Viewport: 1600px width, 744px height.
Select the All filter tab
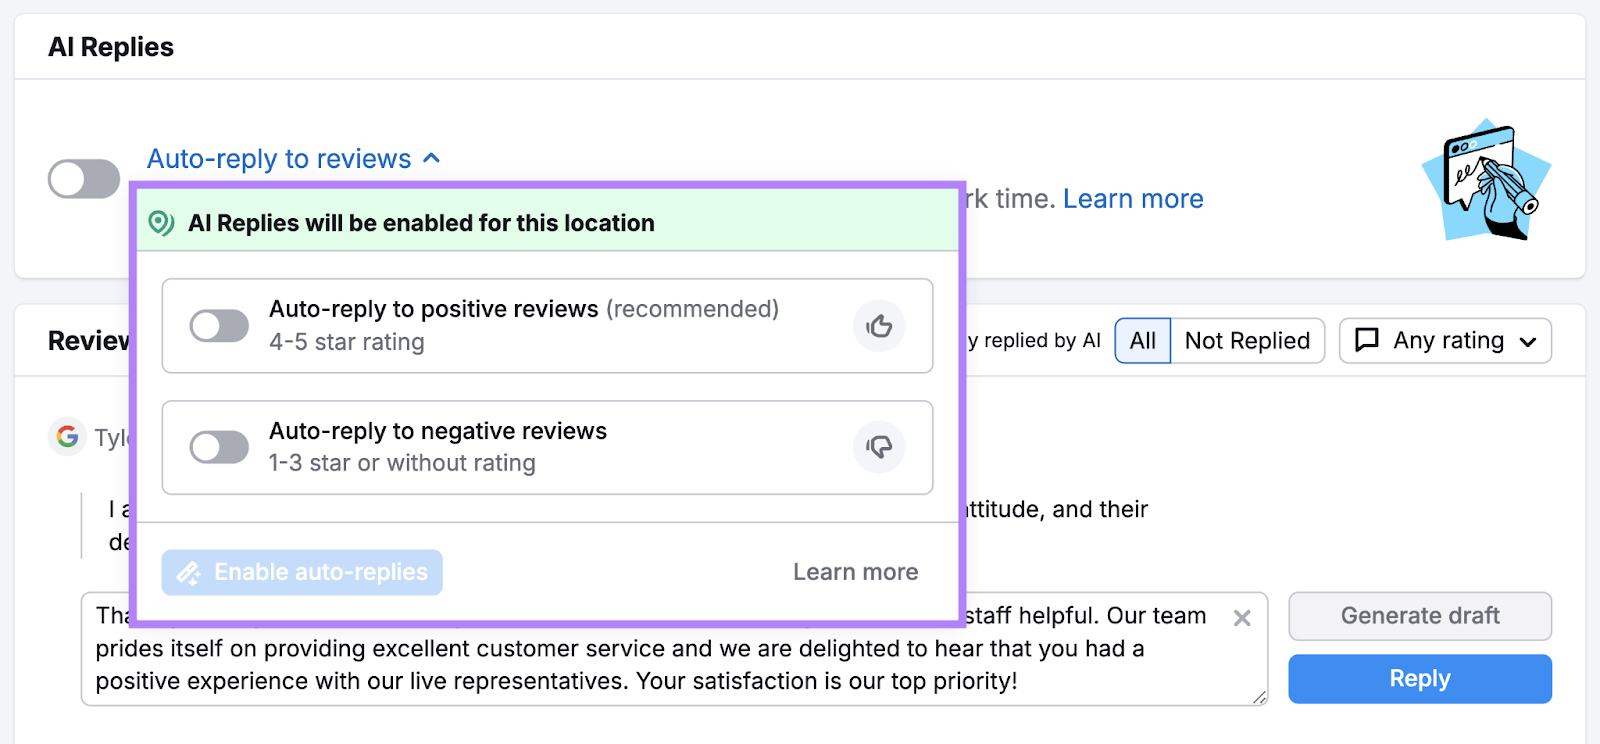[1142, 341]
